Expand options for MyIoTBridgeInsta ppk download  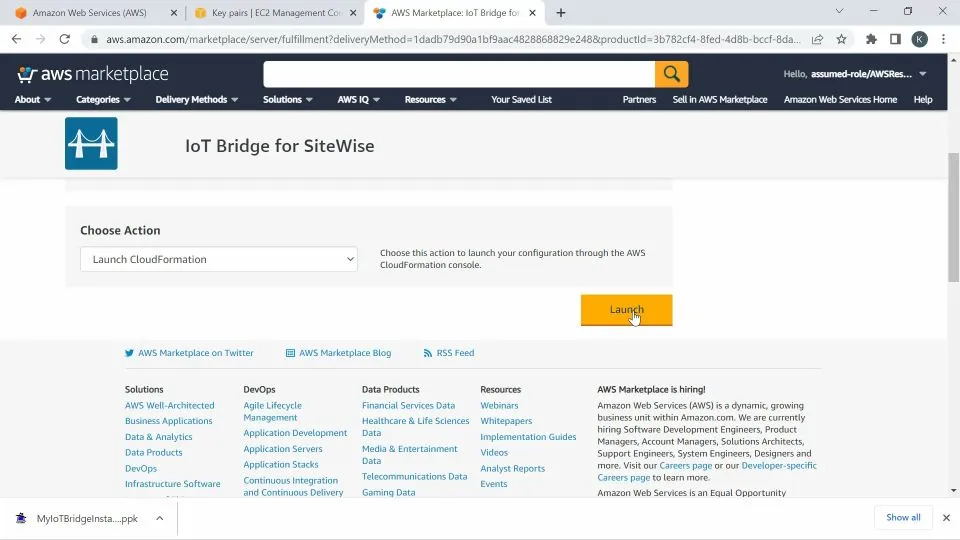(x=160, y=519)
